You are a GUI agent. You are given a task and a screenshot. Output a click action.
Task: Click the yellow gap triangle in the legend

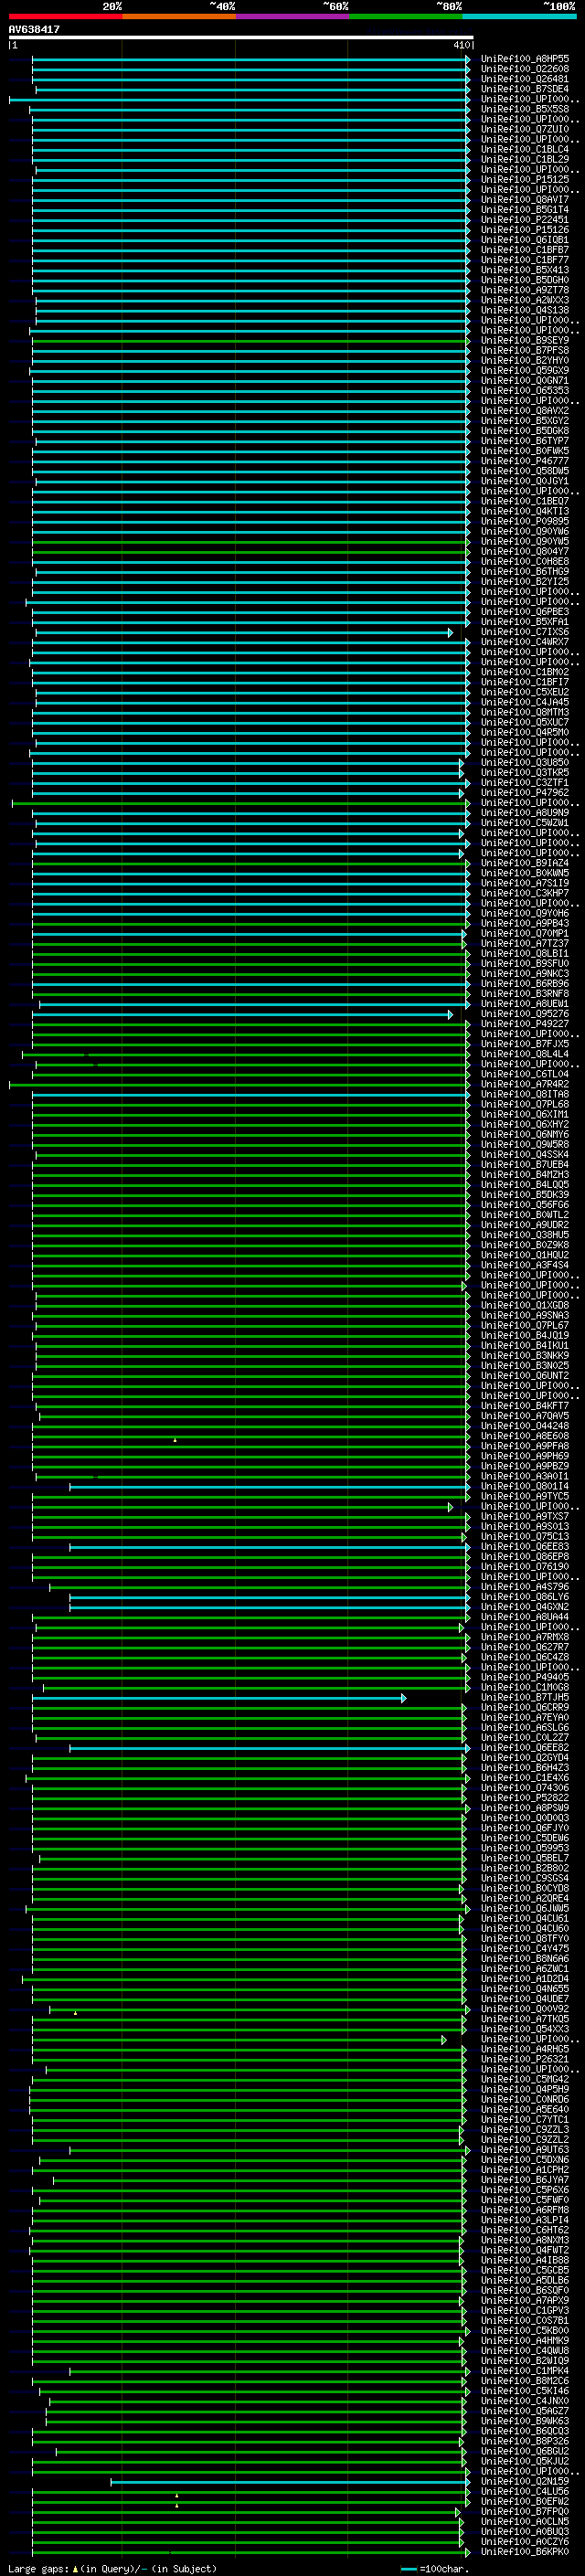pyautogui.click(x=75, y=2568)
